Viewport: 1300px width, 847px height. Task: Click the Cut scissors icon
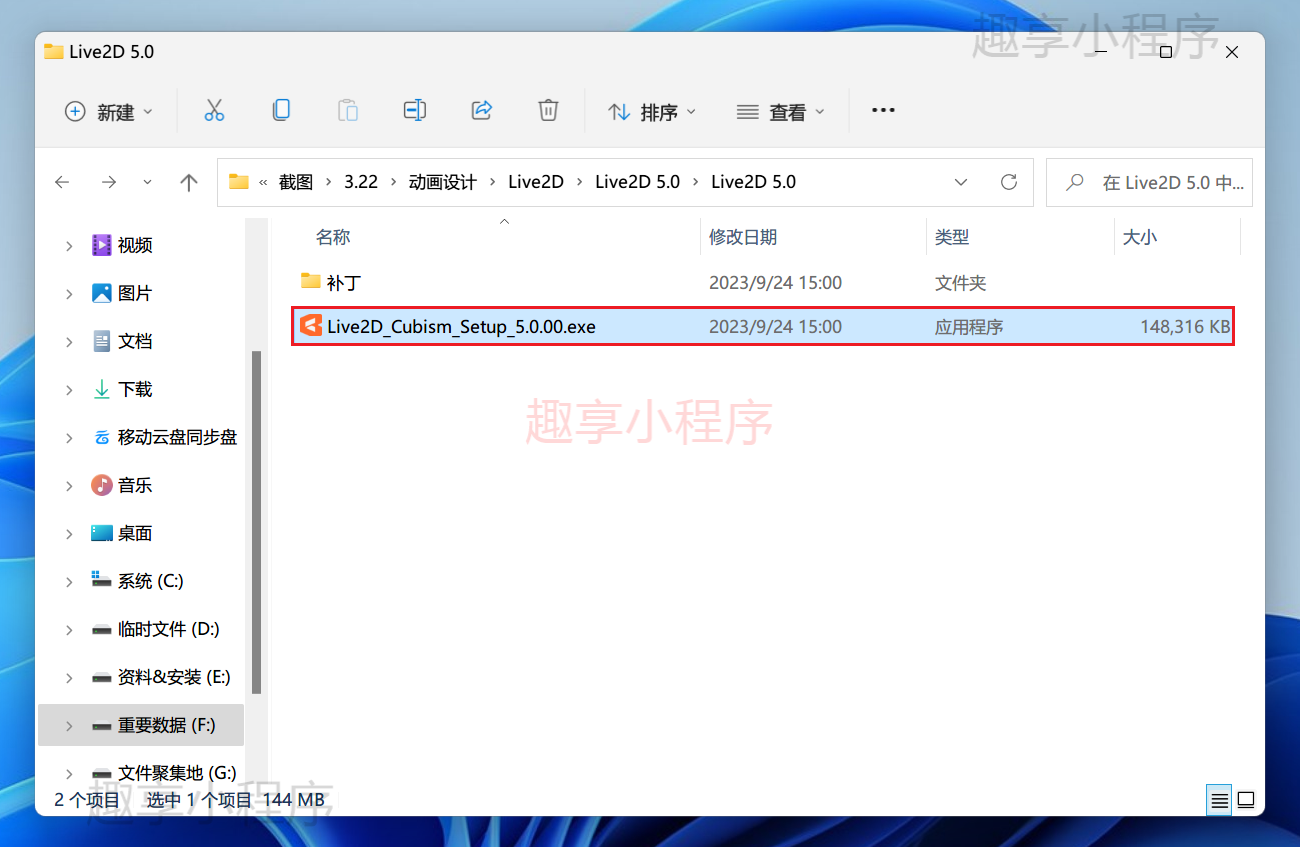(x=214, y=111)
